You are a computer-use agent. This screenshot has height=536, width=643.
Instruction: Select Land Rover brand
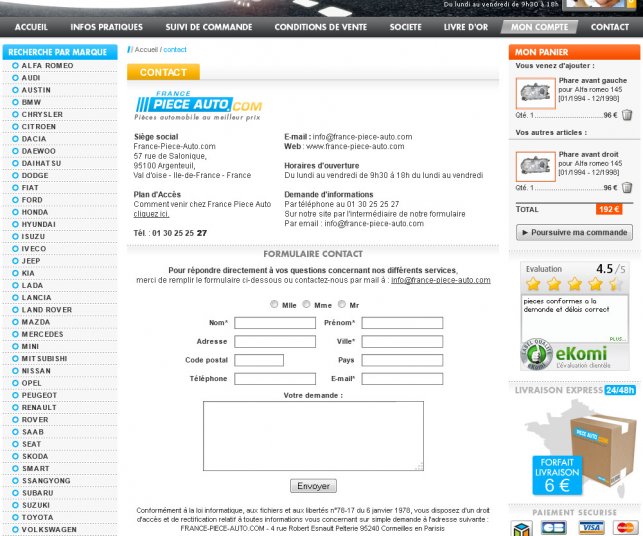(47, 310)
